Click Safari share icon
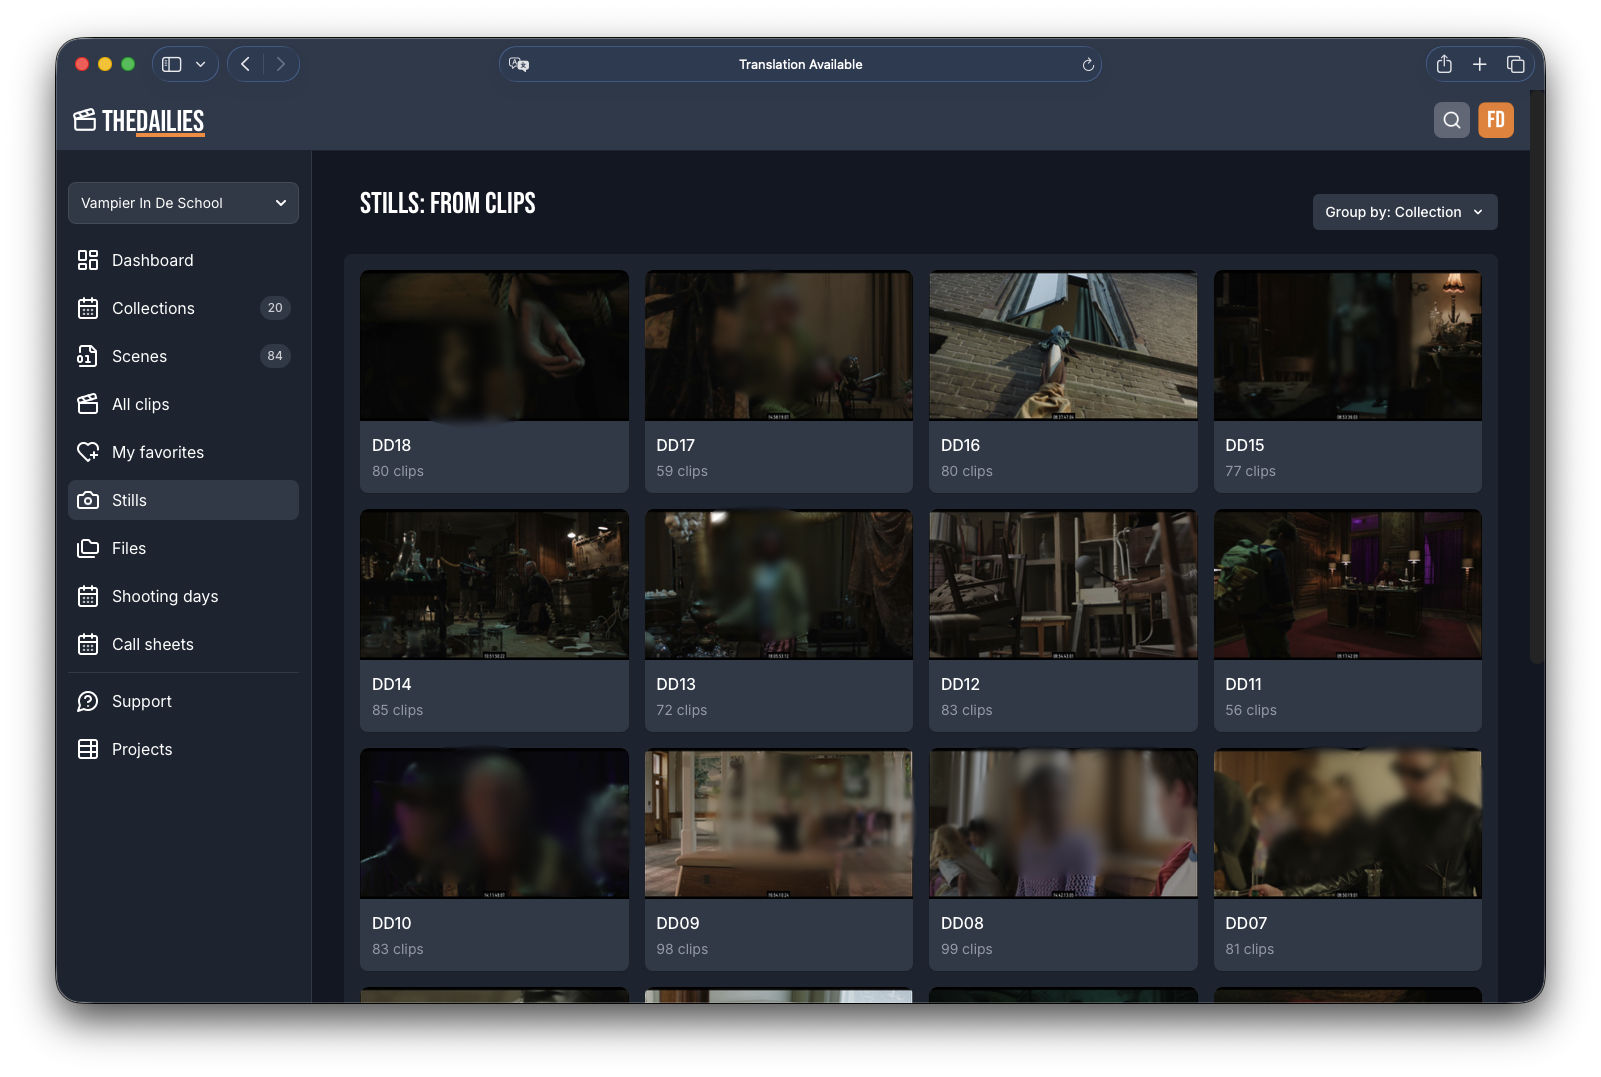 [1444, 64]
